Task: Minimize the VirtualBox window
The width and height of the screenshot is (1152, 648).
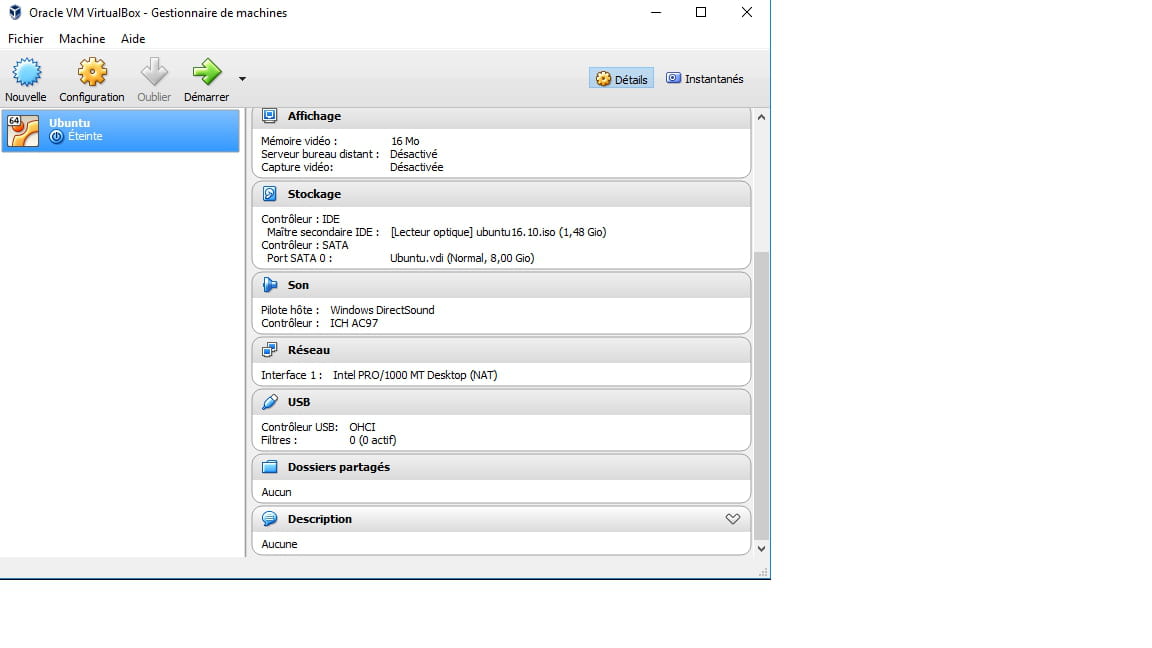Action: (x=656, y=12)
